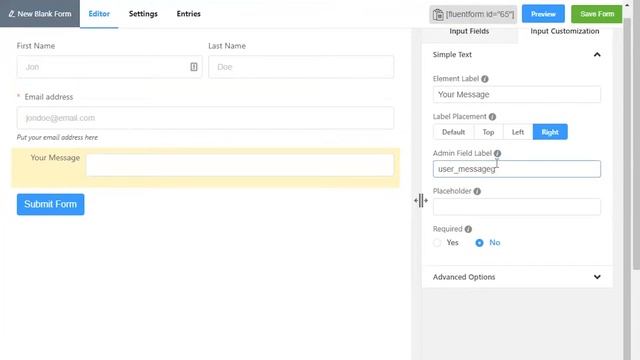
Task: Click the Admin Field Label text box
Action: [x=517, y=169]
